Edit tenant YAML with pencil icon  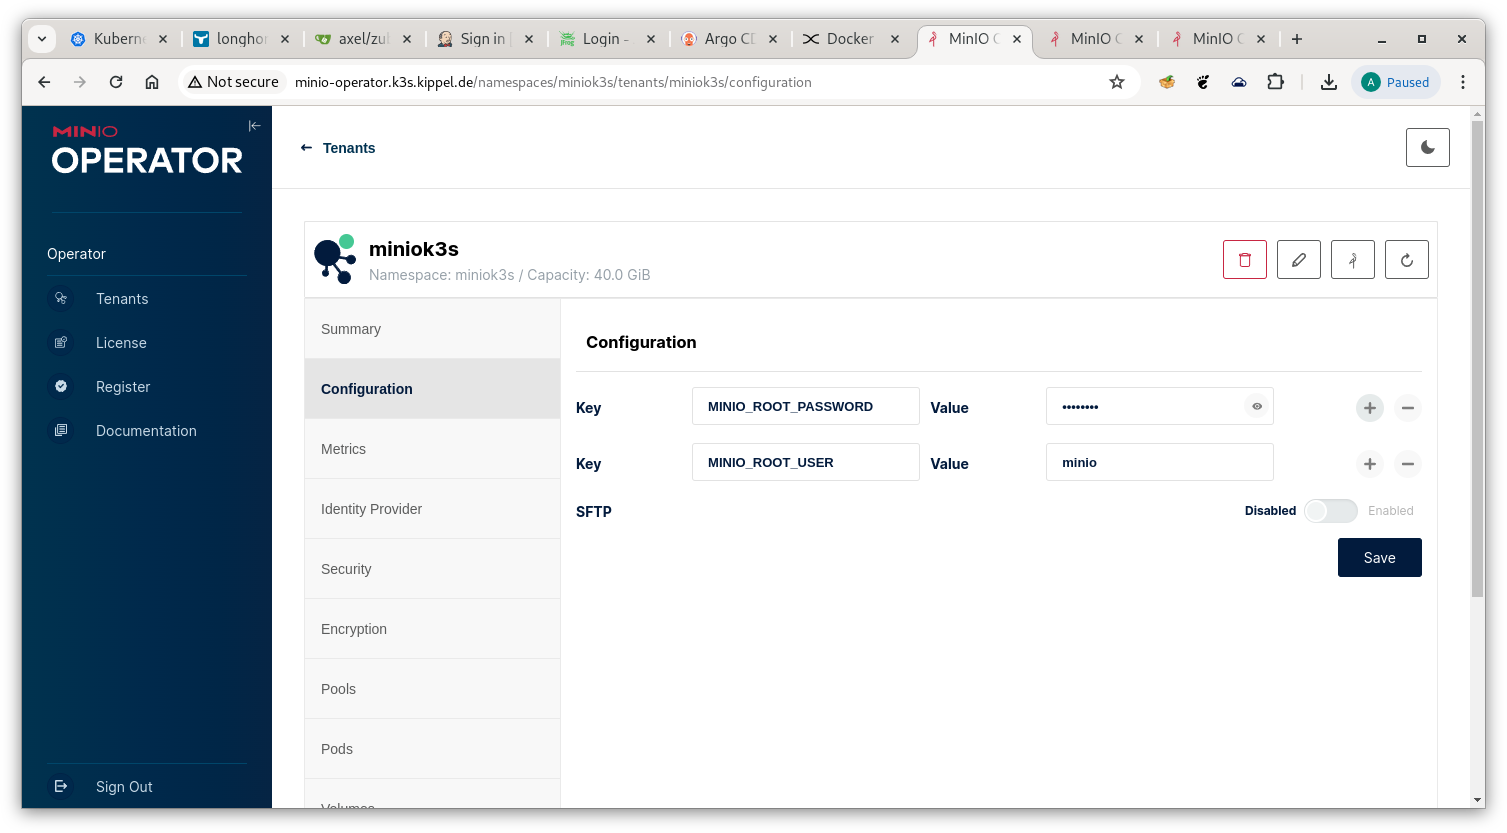tap(1299, 260)
